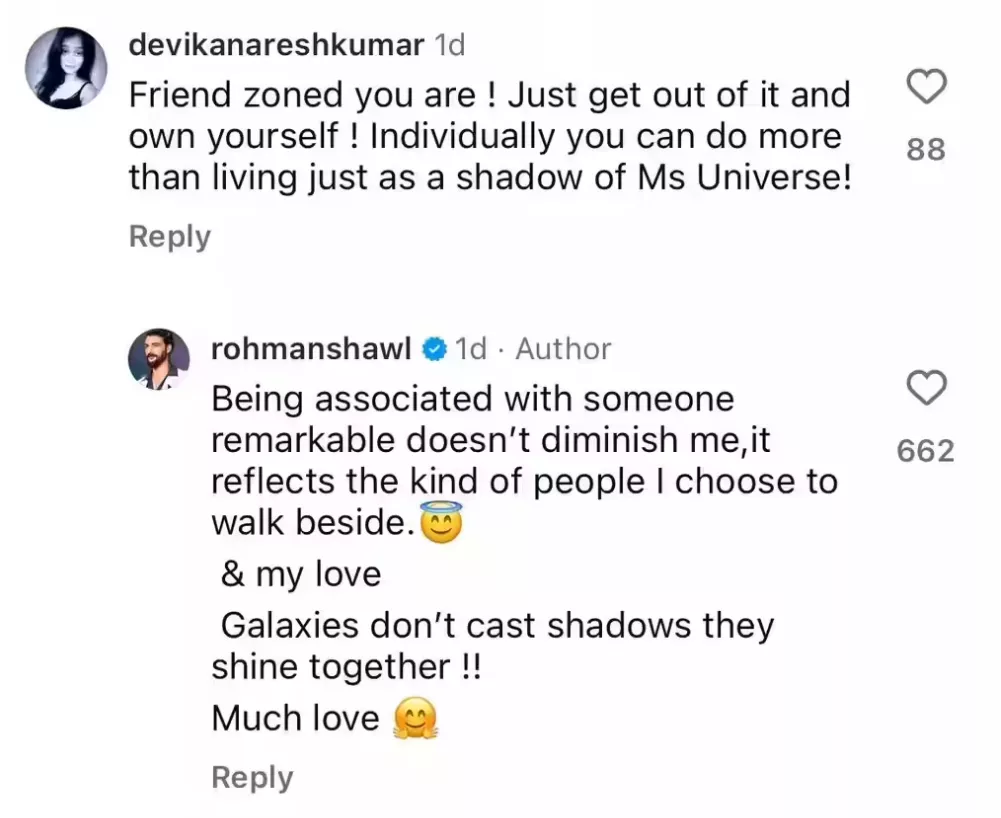Open rohmanshawl's profile picture
1001x818 pixels.
159,358
